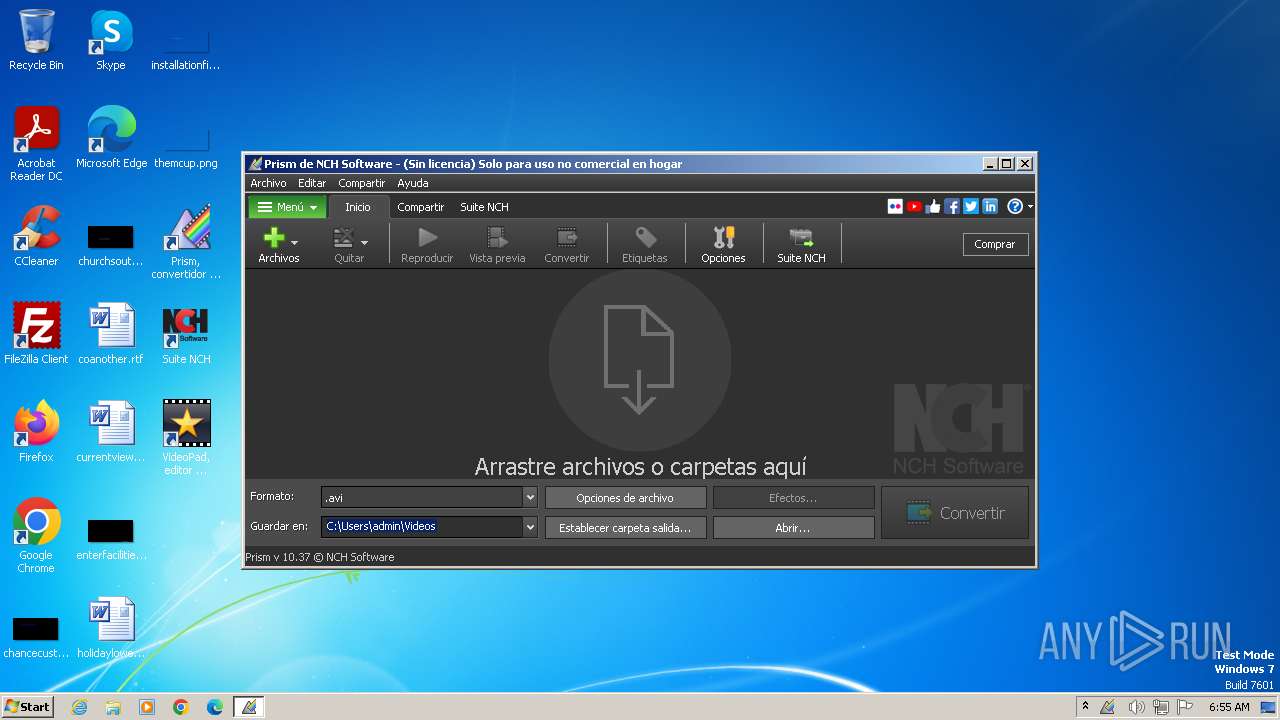Click the Flickr share icon
Screen dimensions: 1280x720
point(895,206)
